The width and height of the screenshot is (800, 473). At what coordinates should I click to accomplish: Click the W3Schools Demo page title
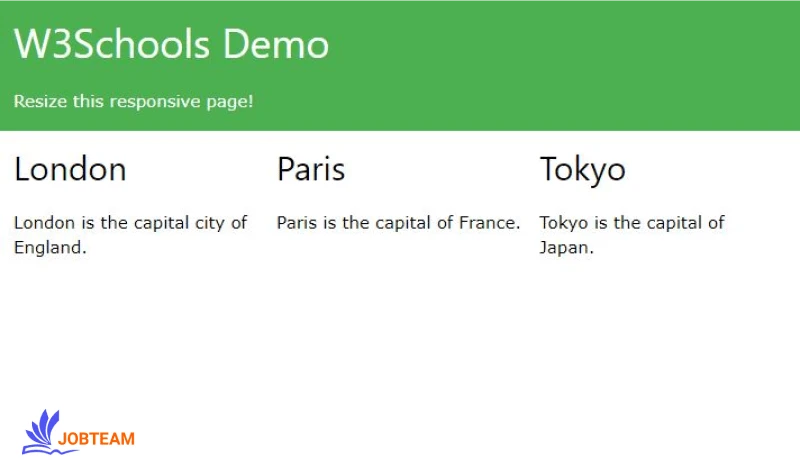[171, 44]
